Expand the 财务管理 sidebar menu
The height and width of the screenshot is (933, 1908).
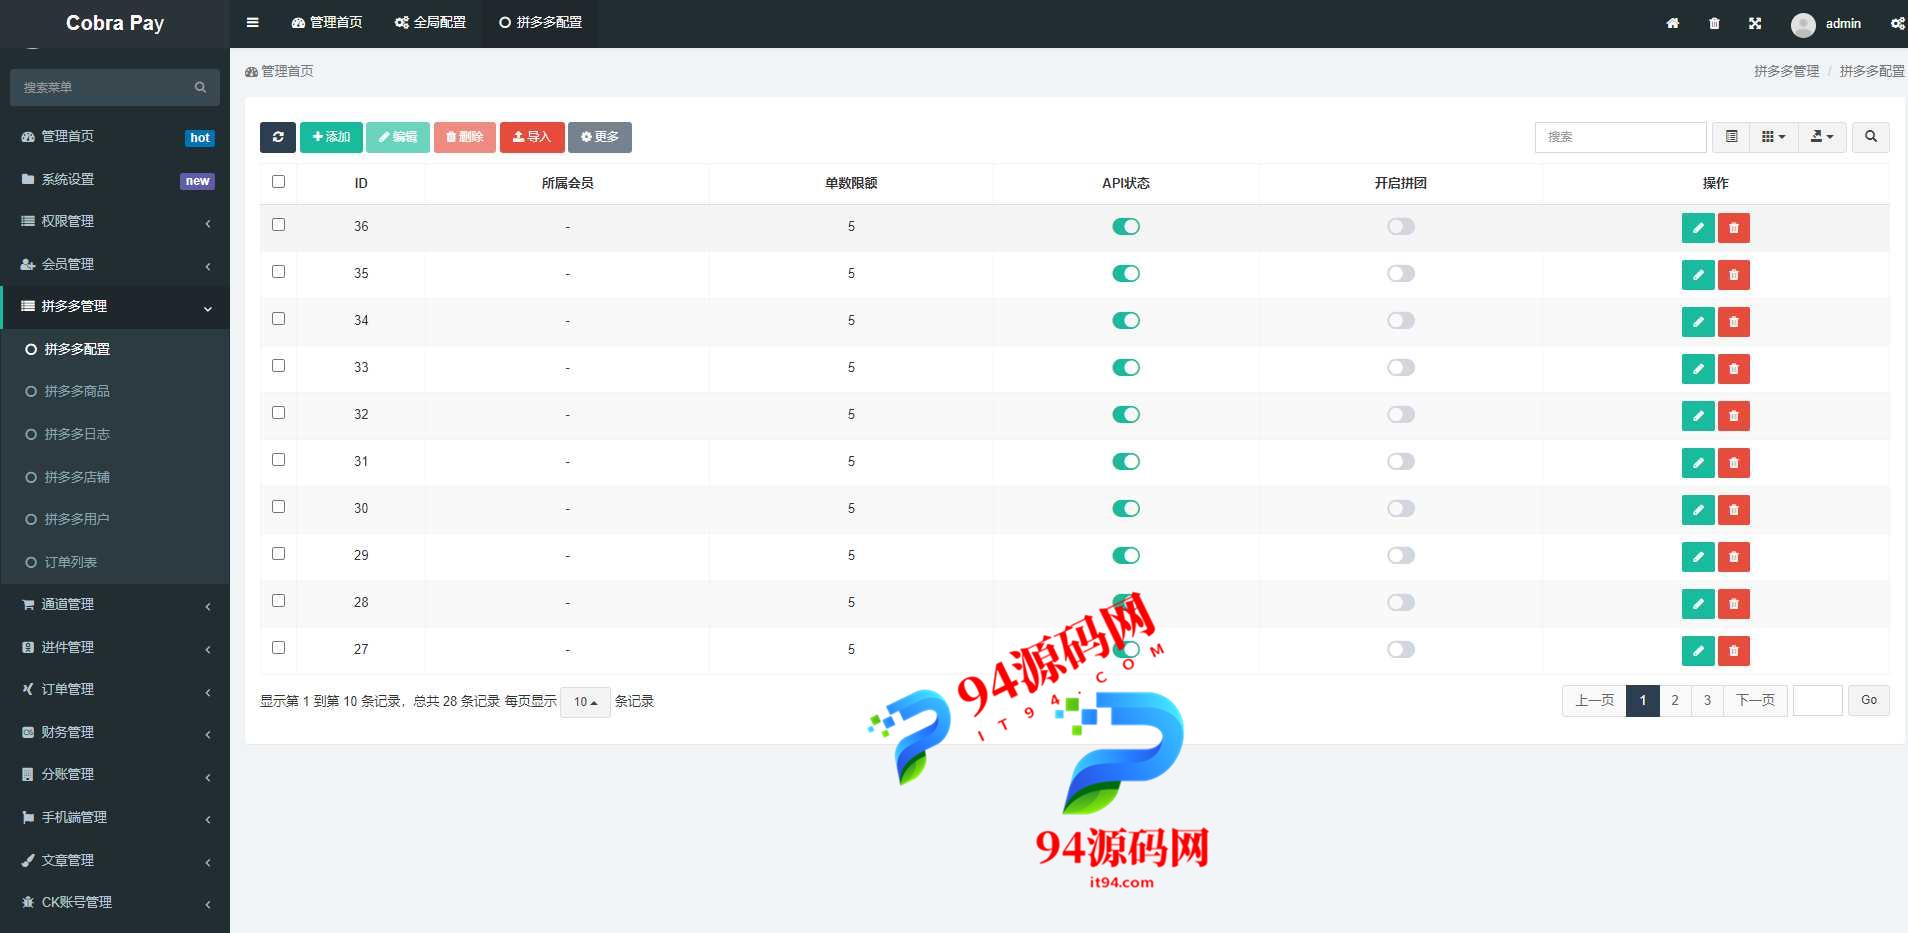(x=115, y=732)
